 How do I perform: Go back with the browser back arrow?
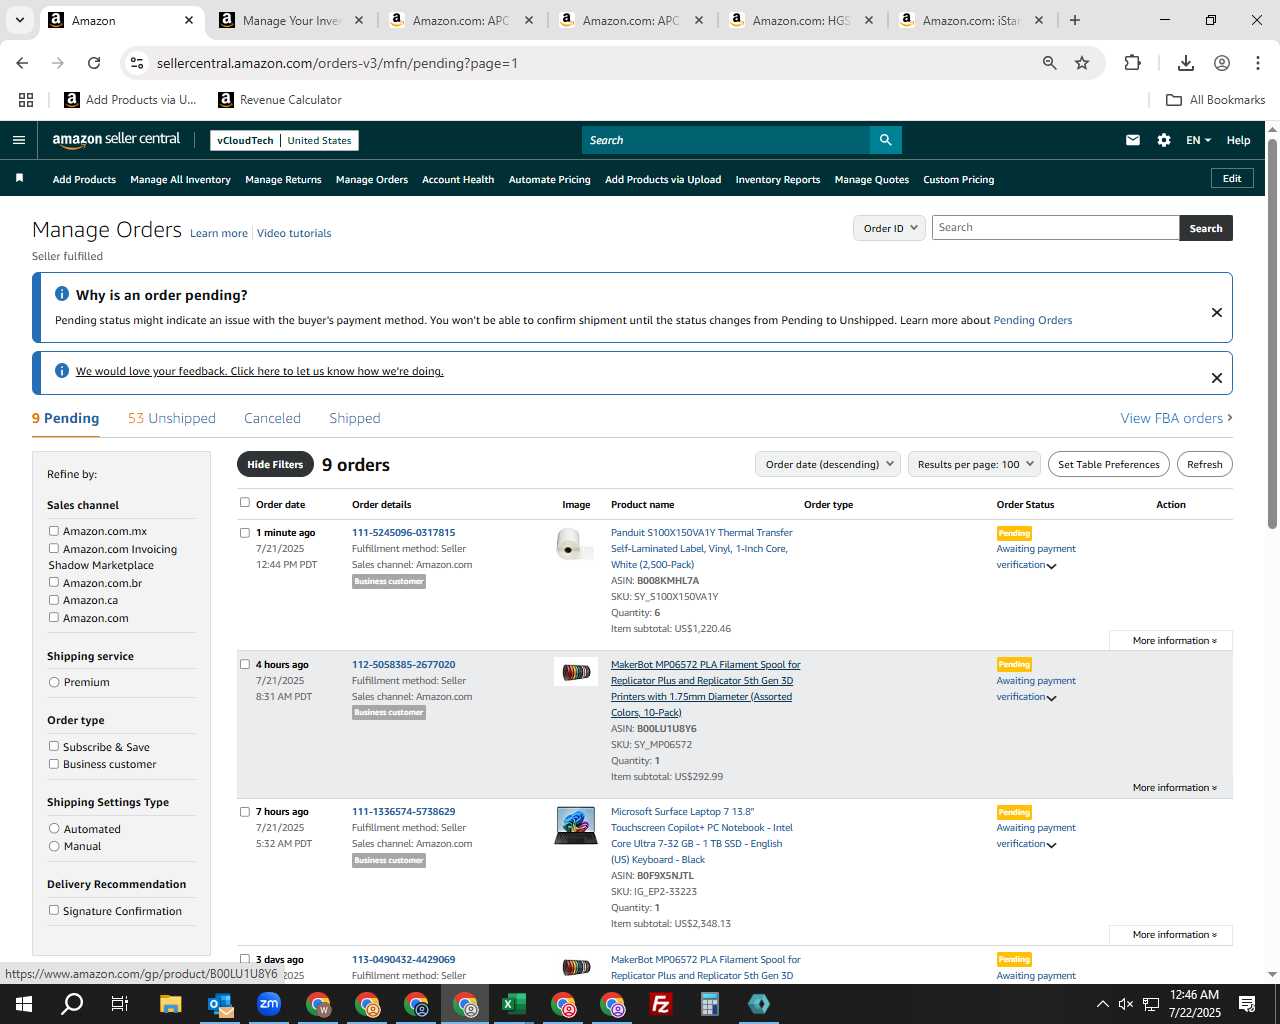[22, 63]
